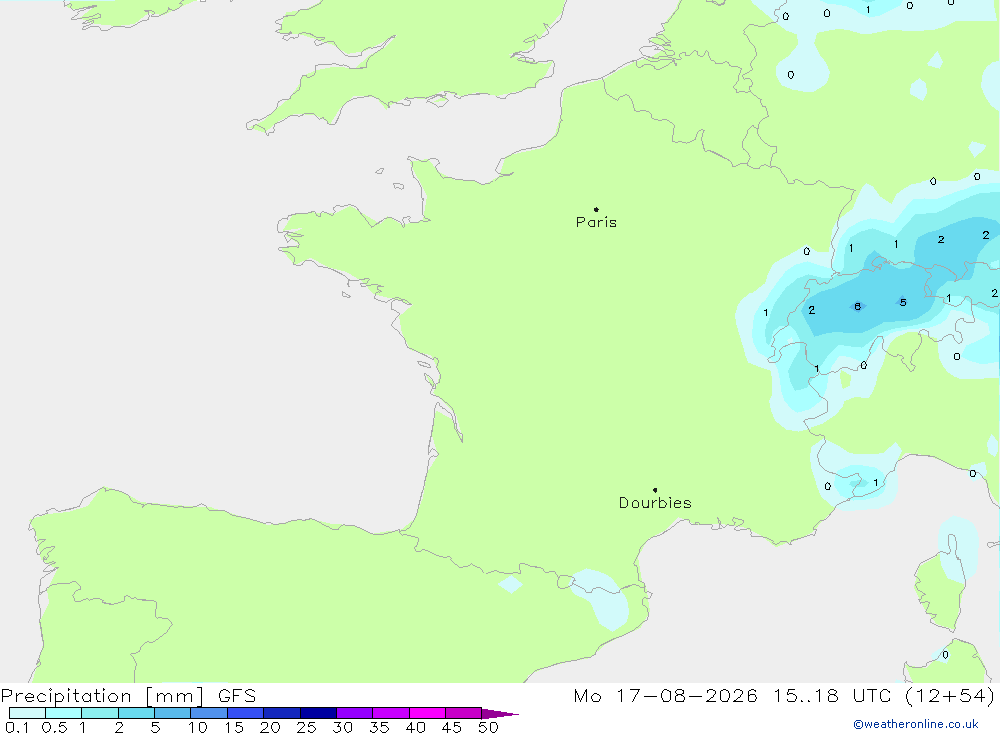Click the purple arrow tip for values above 50
The image size is (1000, 733).
pos(500,714)
